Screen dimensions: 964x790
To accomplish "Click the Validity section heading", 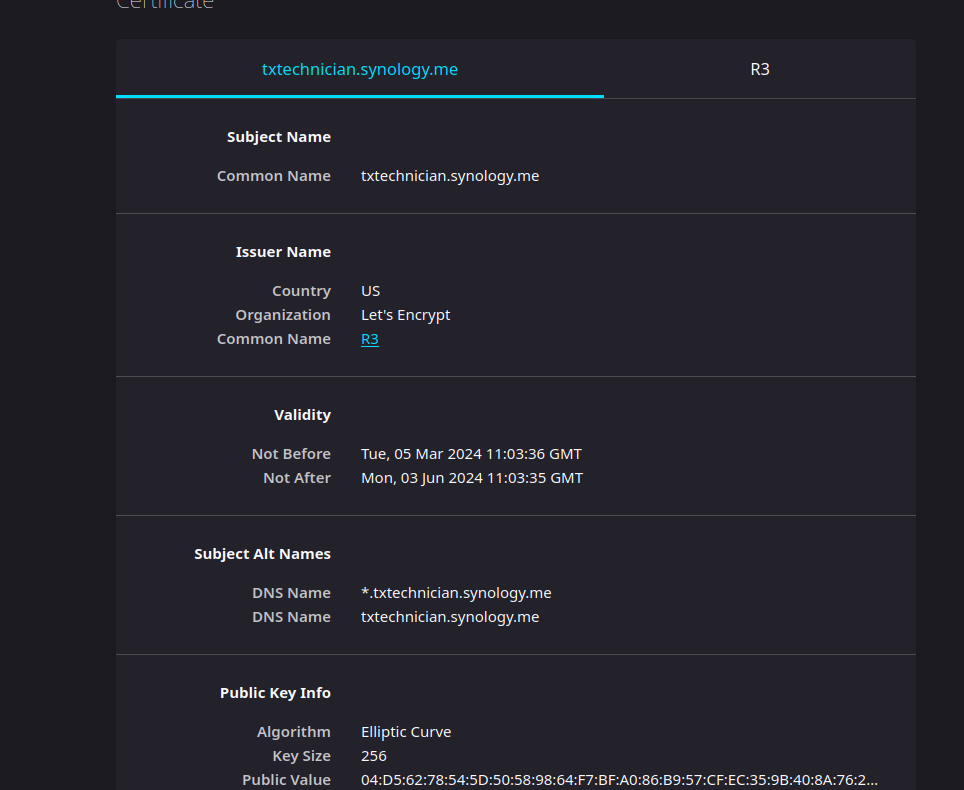I will (x=302, y=415).
